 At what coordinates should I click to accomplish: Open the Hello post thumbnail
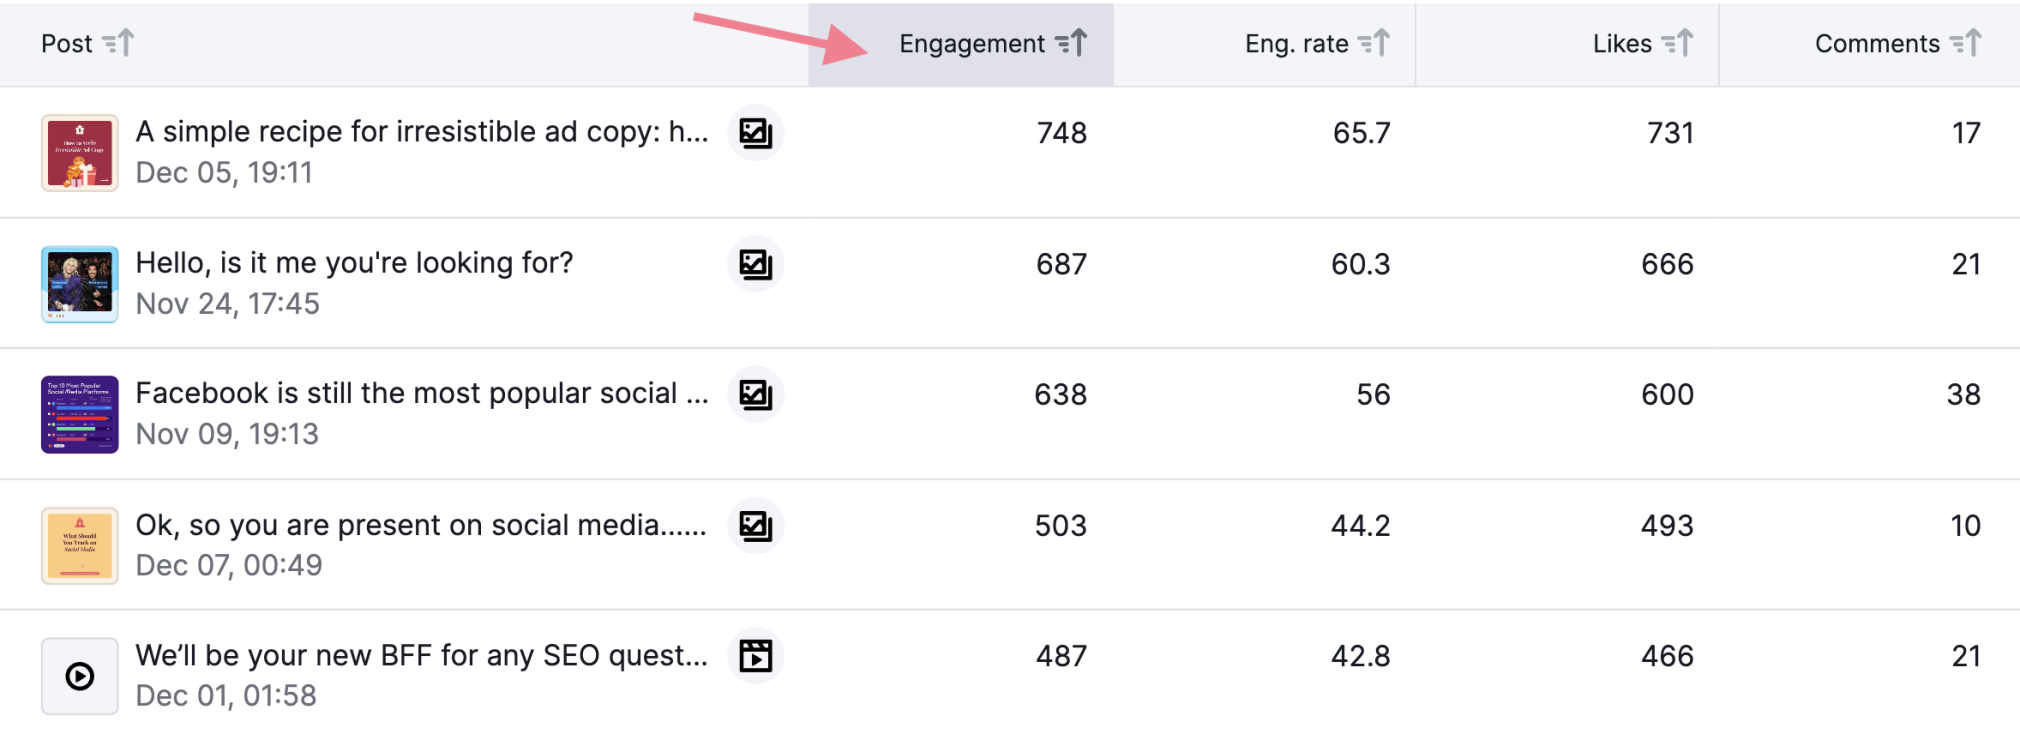click(80, 284)
